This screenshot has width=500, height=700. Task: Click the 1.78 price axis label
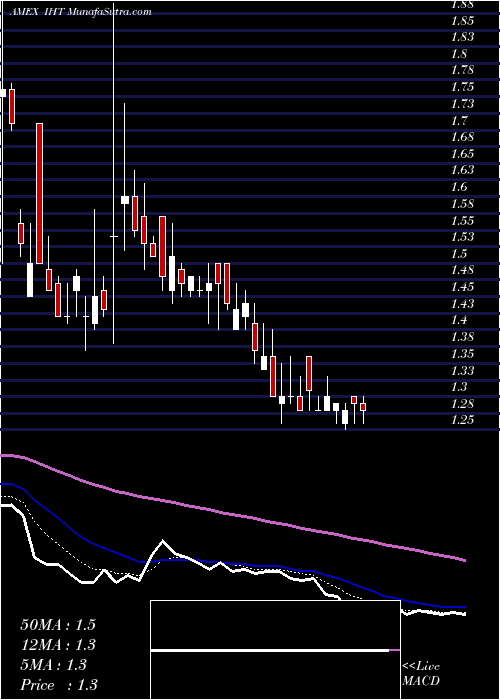462,71
